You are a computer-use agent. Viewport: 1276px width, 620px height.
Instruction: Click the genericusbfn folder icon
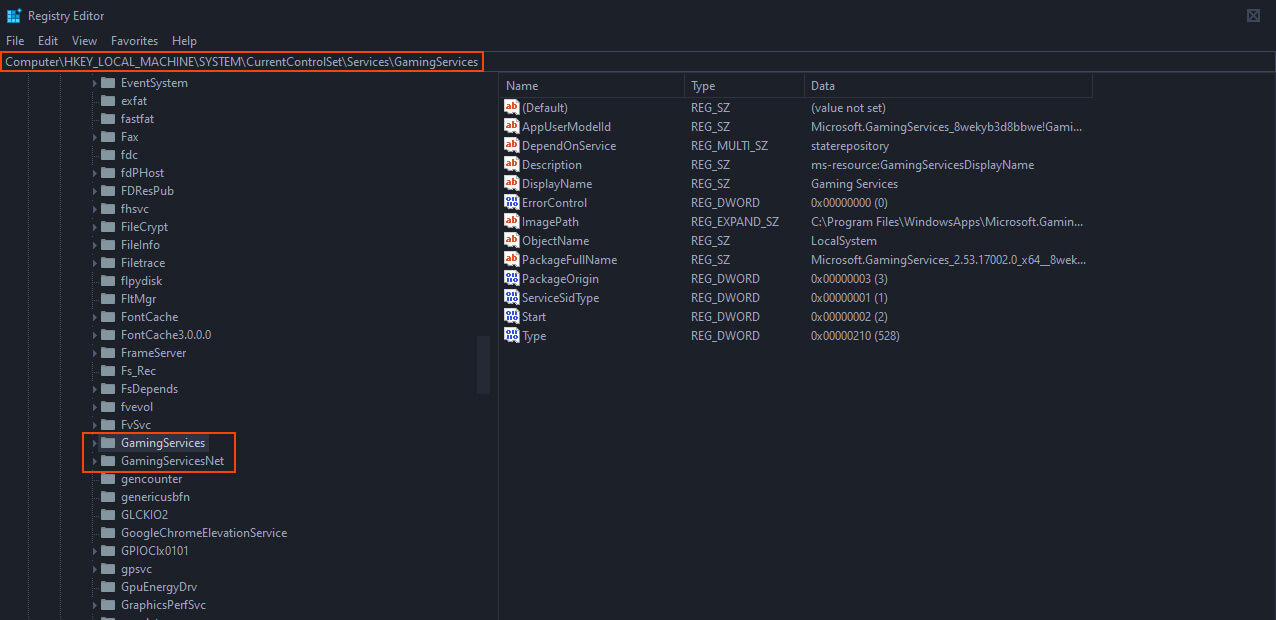108,497
